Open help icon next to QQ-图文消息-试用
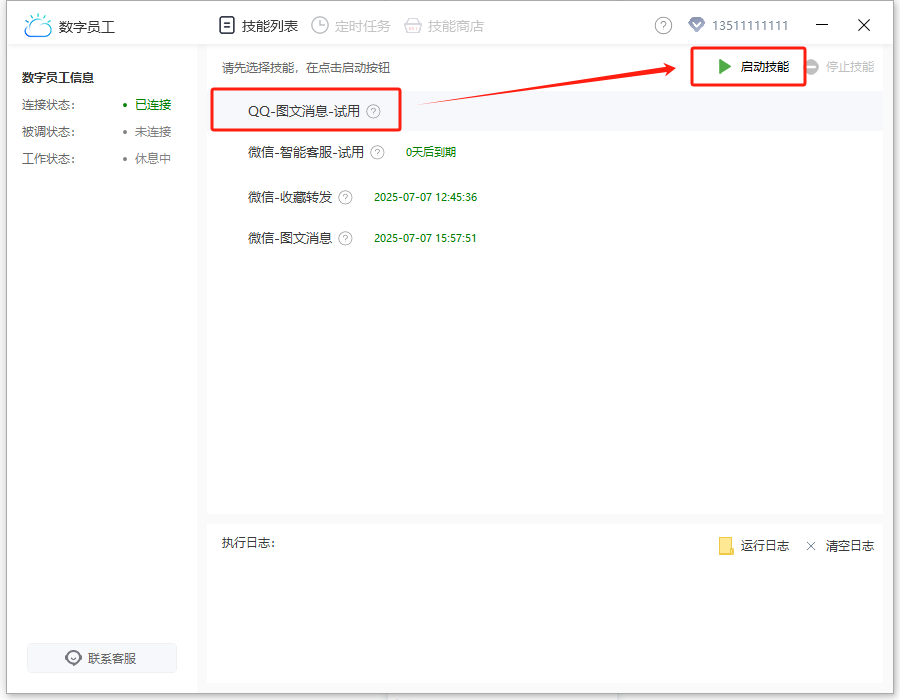900x700 pixels. pyautogui.click(x=373, y=111)
